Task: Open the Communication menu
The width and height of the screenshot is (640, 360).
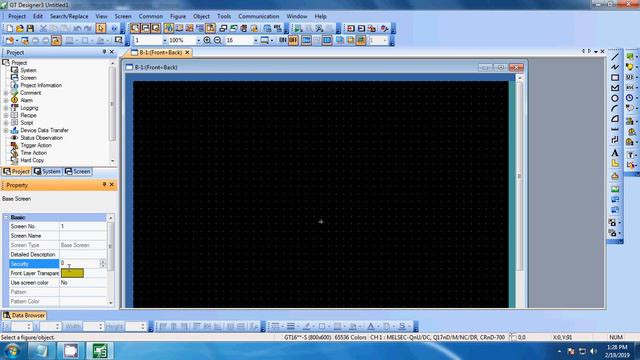Action: coord(259,16)
